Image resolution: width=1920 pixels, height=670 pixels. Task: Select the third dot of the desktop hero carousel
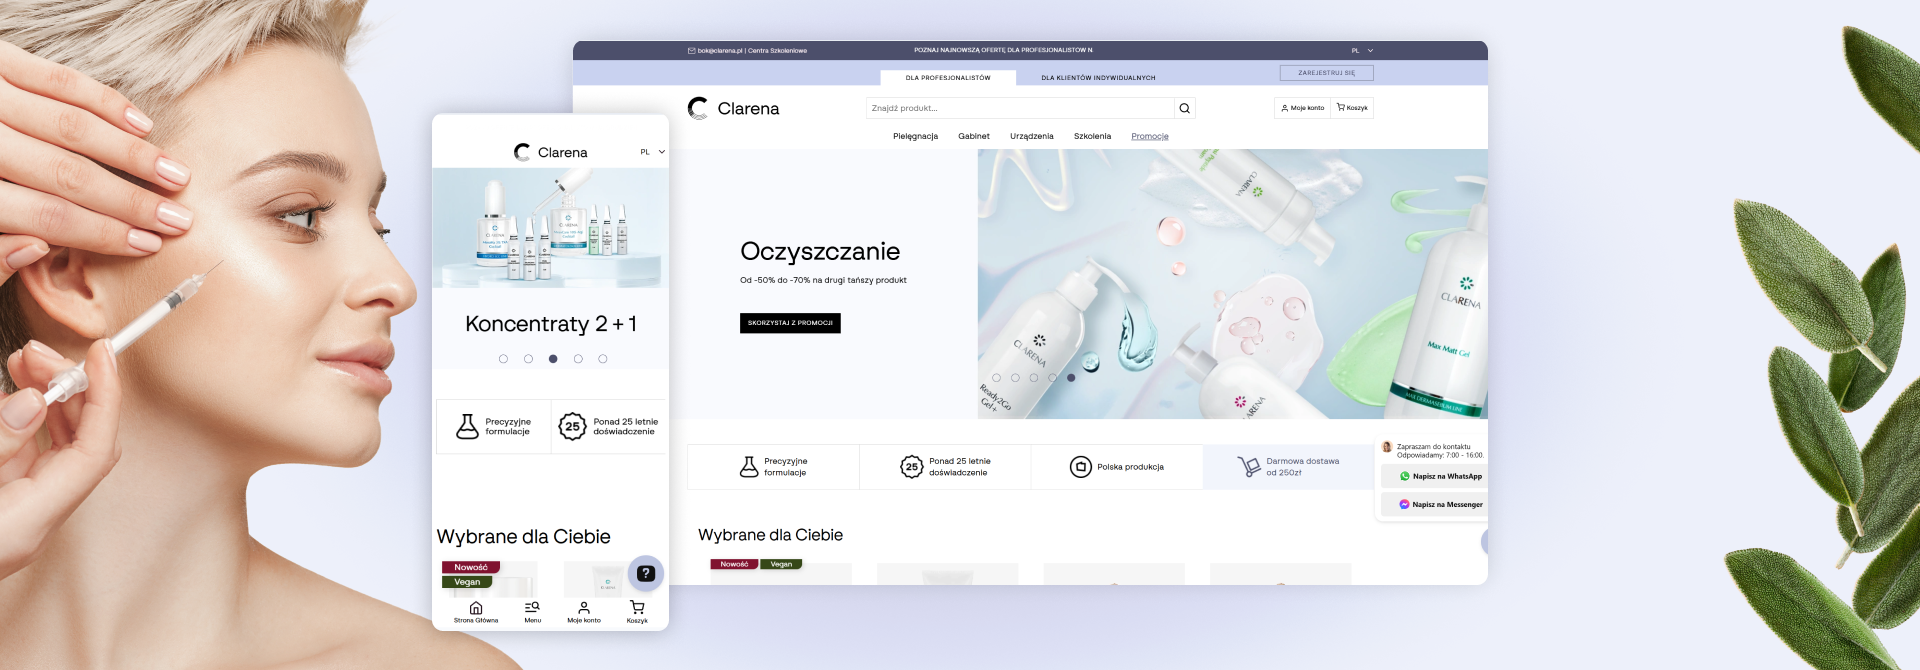click(1034, 378)
